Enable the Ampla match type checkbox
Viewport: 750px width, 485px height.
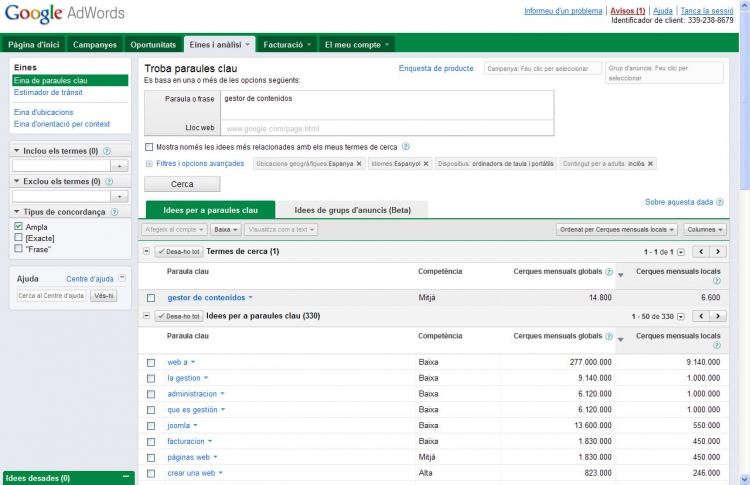click(18, 226)
